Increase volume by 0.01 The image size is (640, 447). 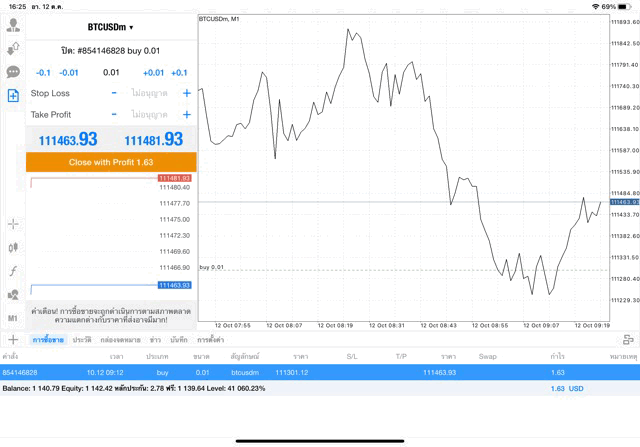click(153, 72)
